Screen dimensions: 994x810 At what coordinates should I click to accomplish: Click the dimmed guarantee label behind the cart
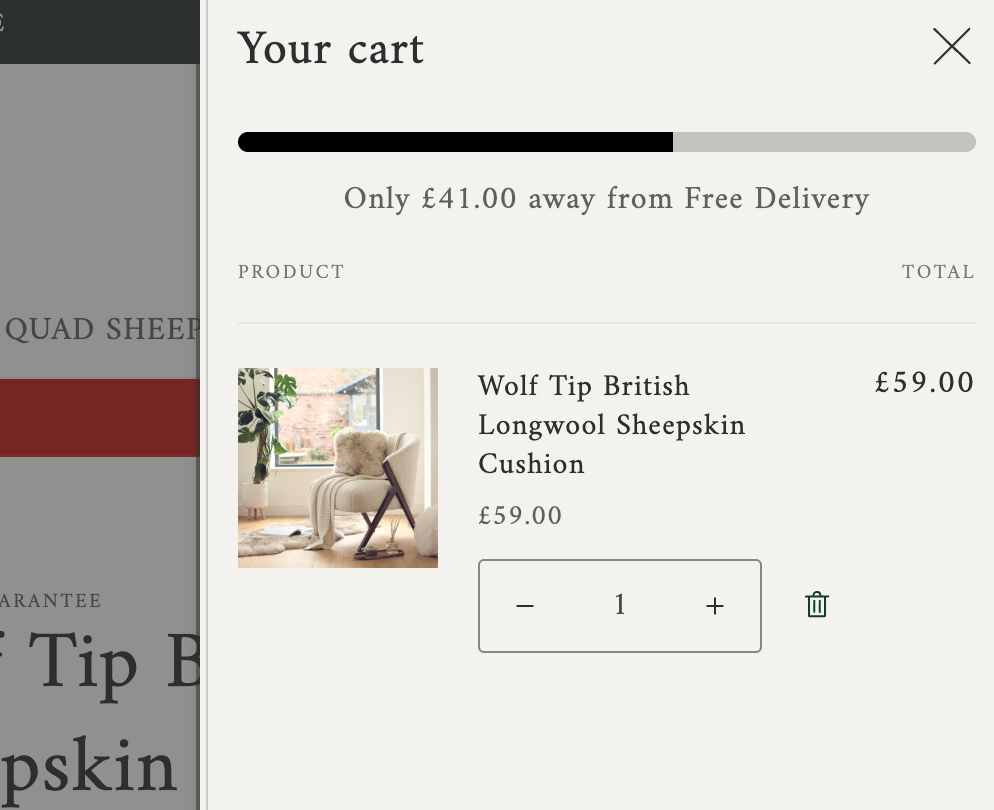click(50, 601)
